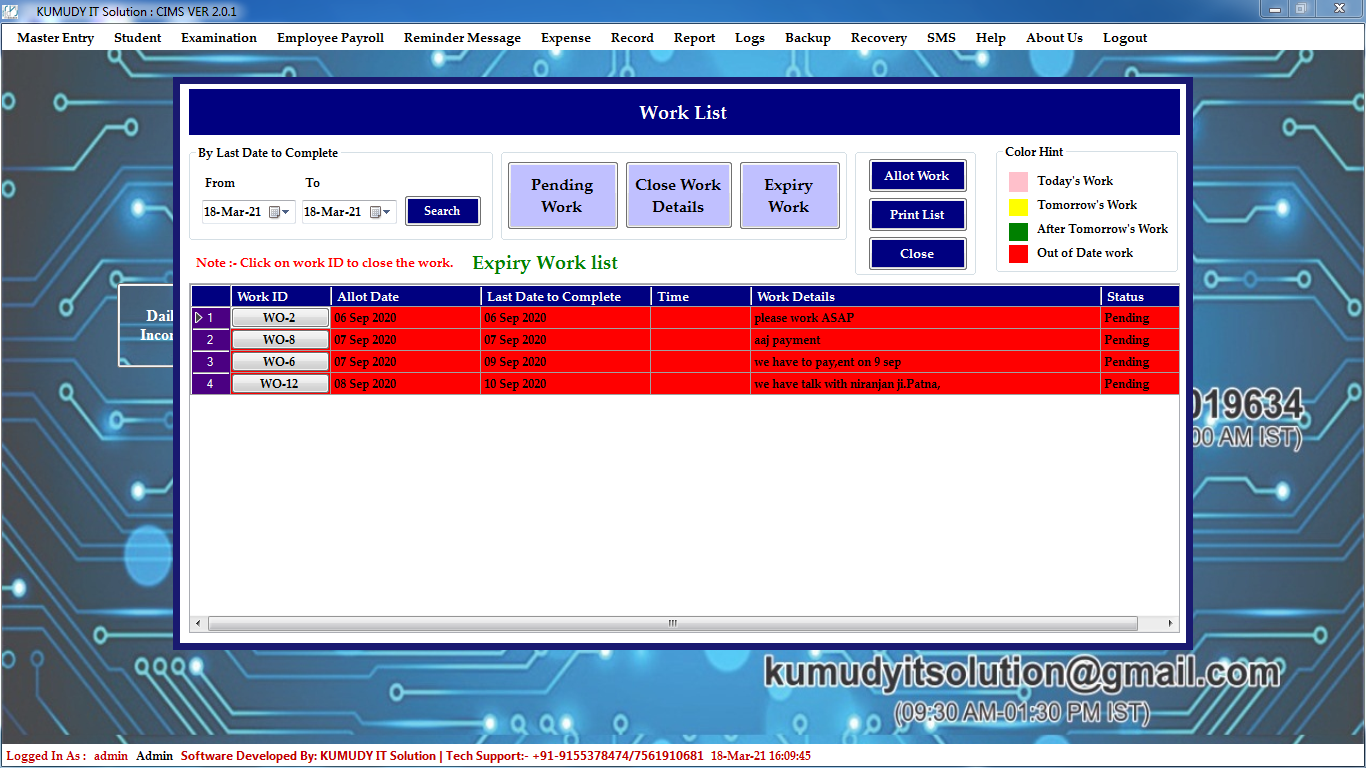
Task: Open the To date calendar dropdown
Action: pos(381,212)
